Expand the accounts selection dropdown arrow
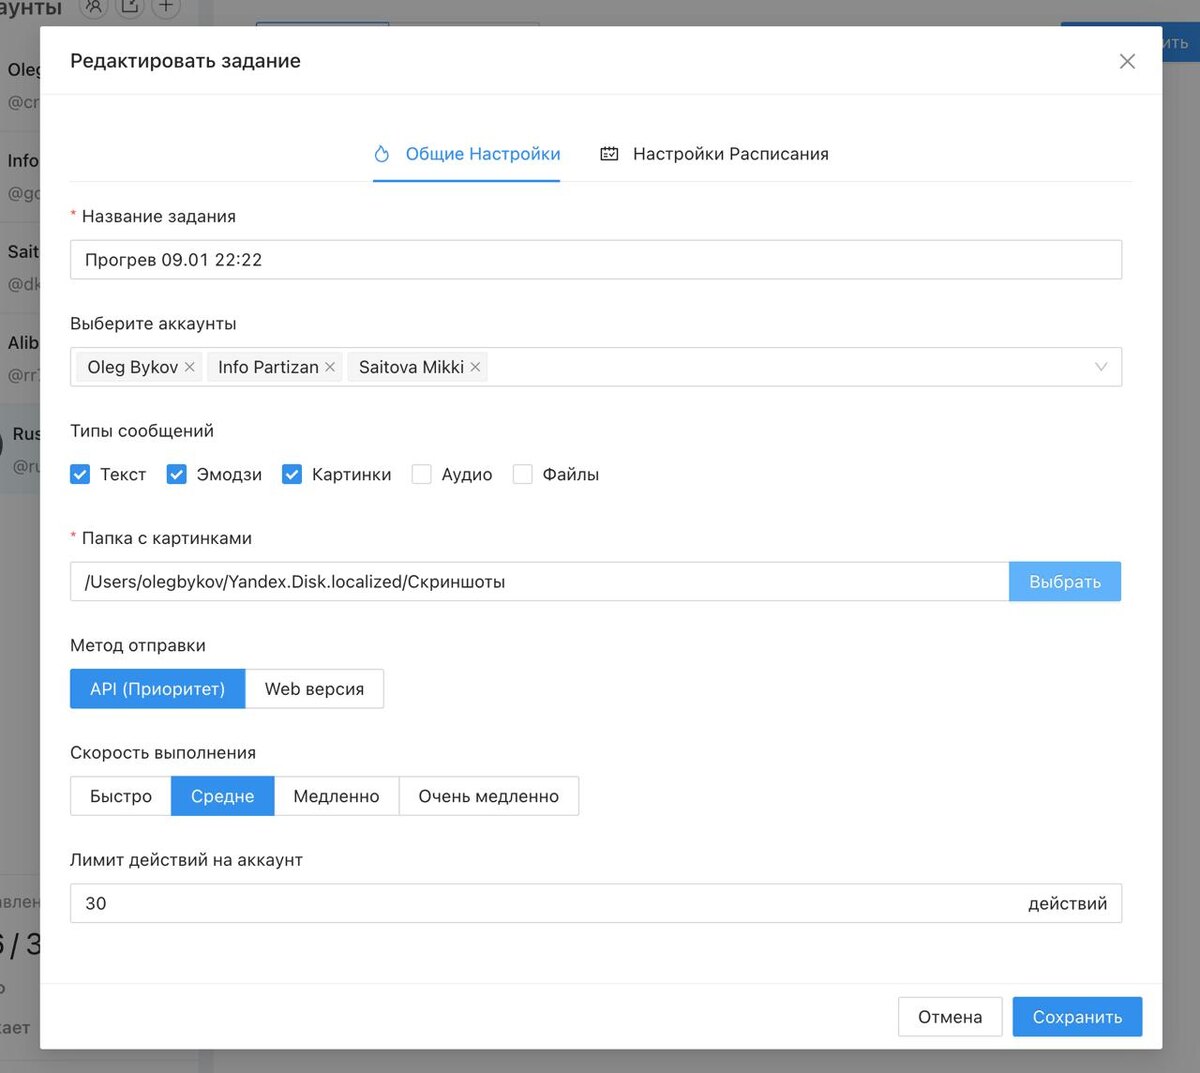Image resolution: width=1200 pixels, height=1073 pixels. coord(1101,367)
